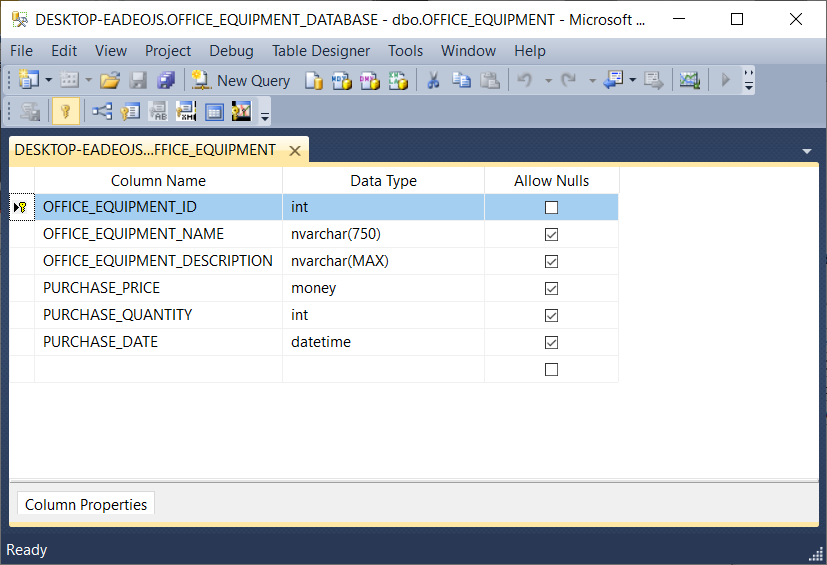
Task: Open the Table Designer toolbar options arrow
Action: click(265, 114)
